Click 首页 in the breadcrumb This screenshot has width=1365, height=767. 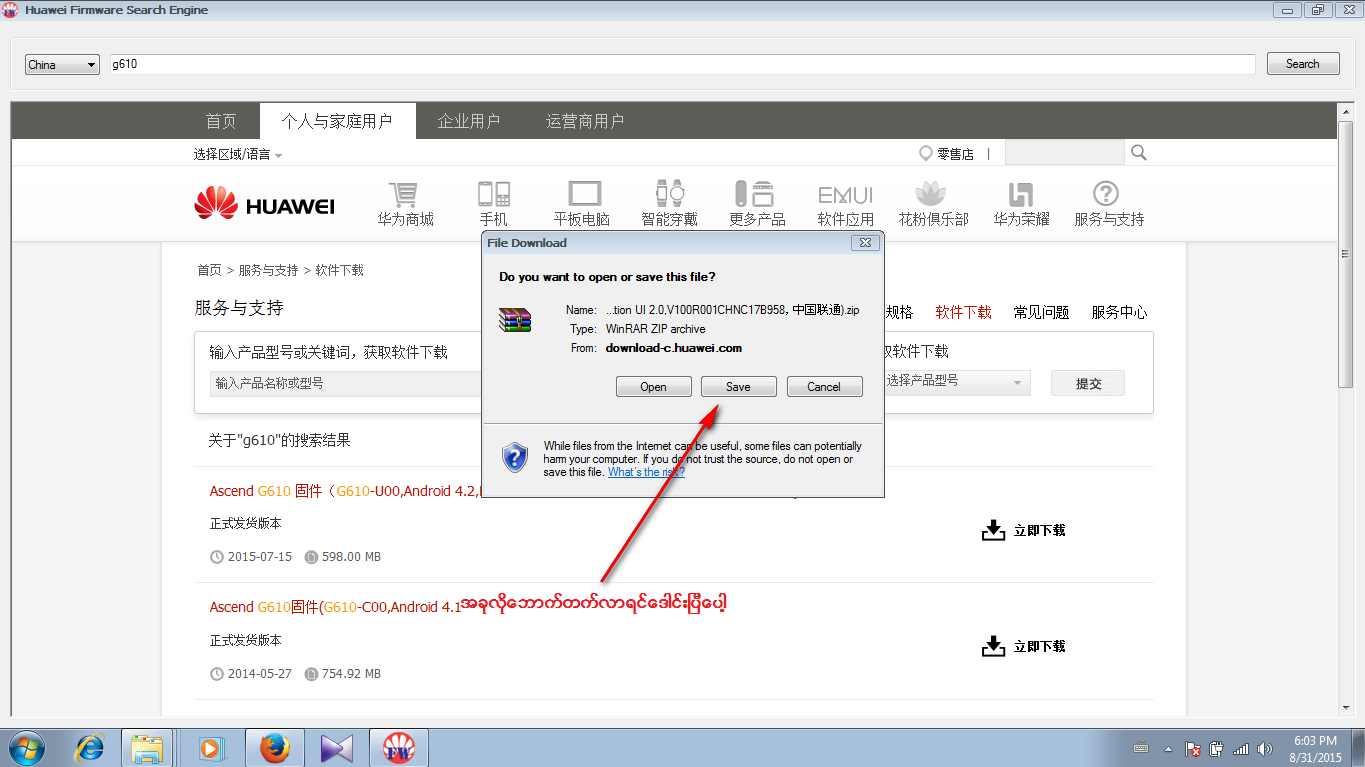coord(209,270)
